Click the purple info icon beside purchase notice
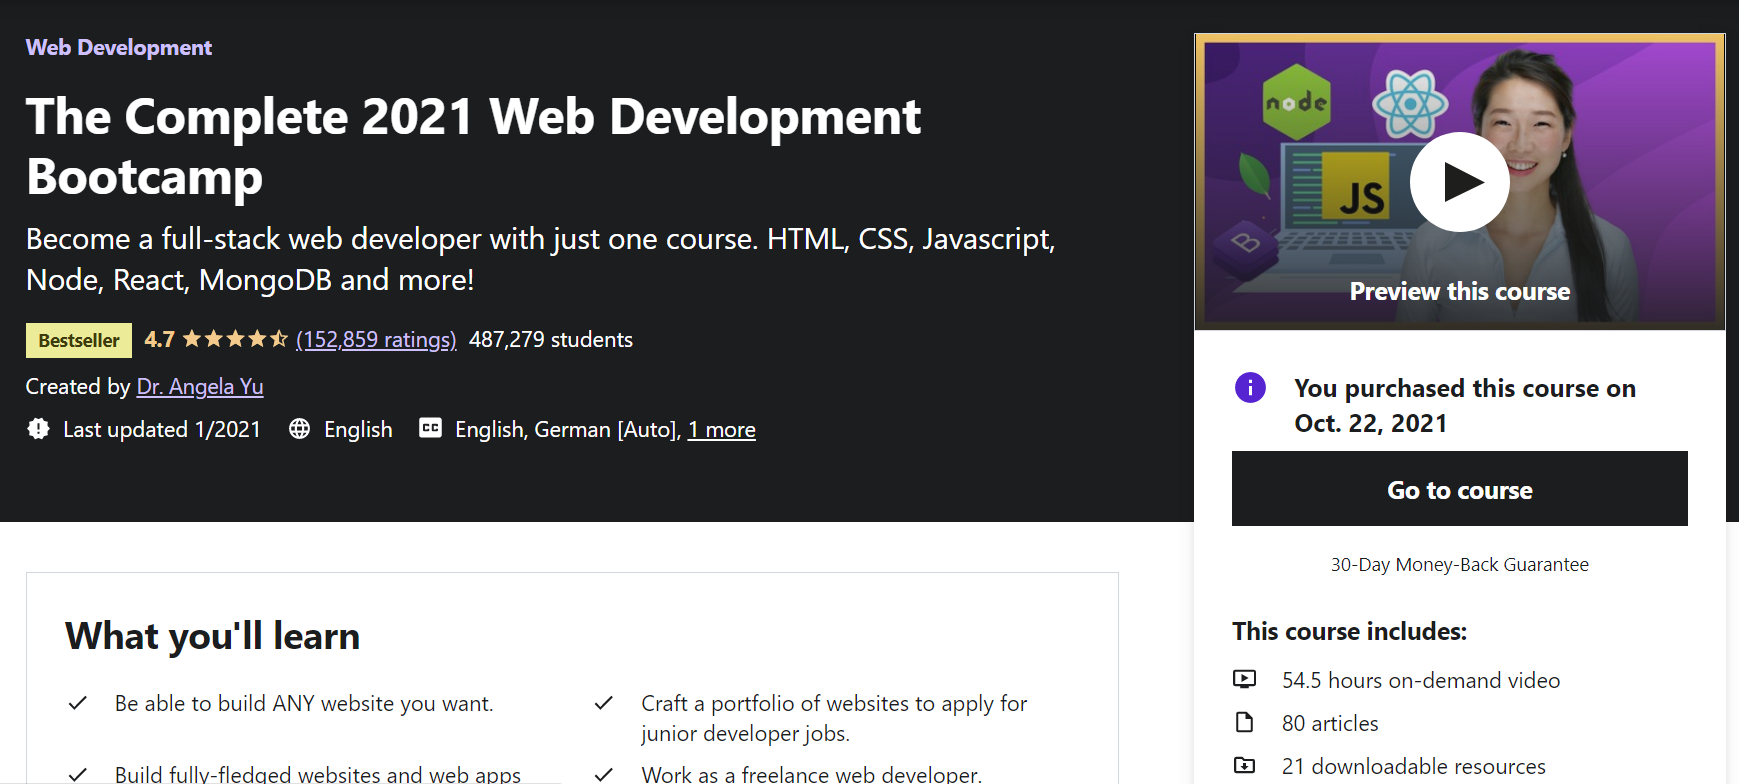Viewport: 1739px width, 784px height. pyautogui.click(x=1250, y=387)
